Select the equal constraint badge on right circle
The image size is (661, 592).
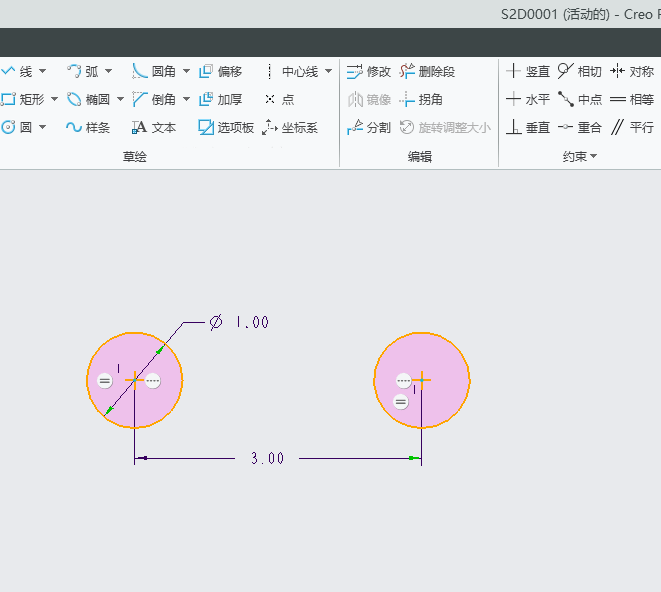[401, 402]
